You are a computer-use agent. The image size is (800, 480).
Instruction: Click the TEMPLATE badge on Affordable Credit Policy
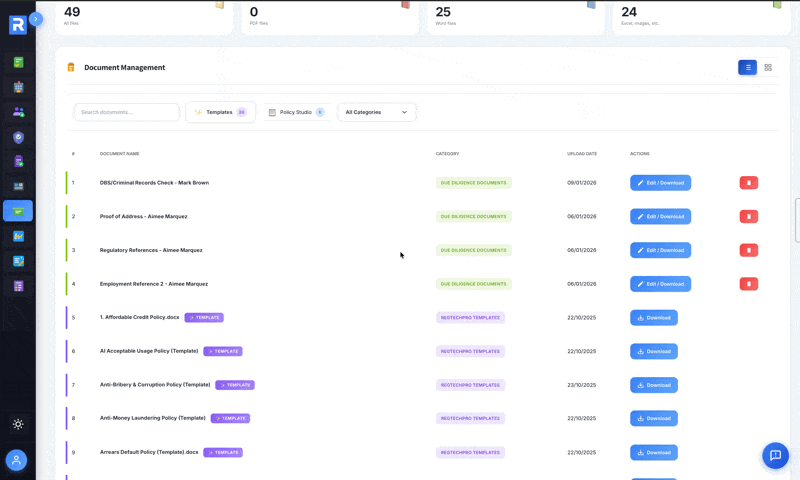tap(204, 317)
